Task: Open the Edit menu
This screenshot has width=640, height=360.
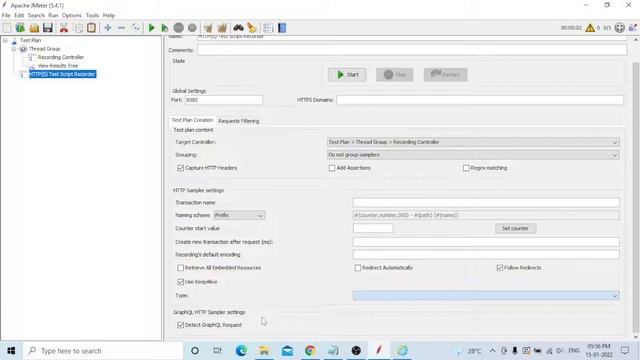Action: (19, 15)
